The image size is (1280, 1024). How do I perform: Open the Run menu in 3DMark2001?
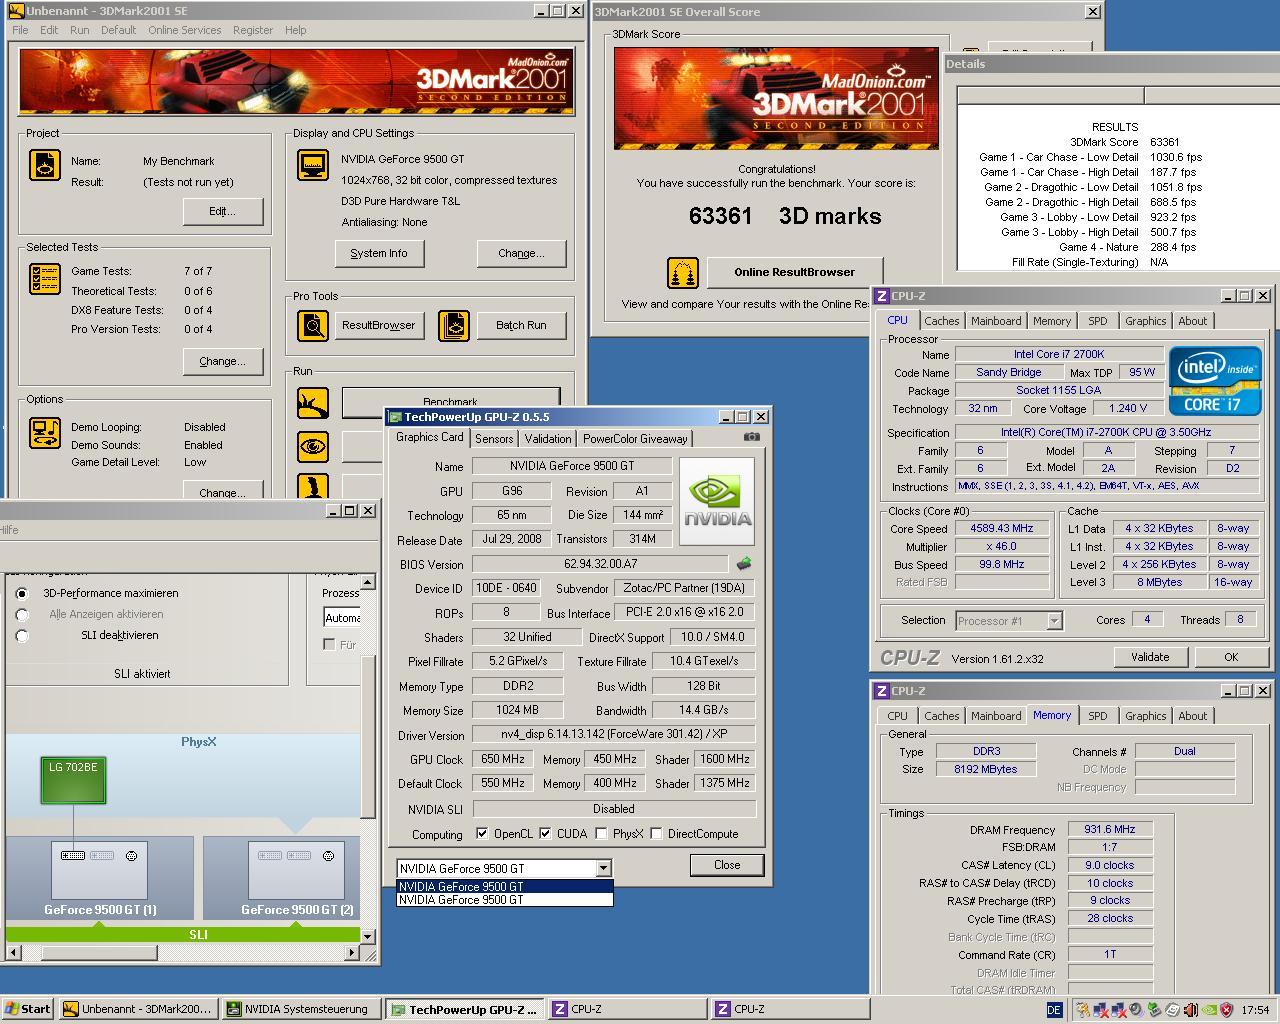click(x=79, y=30)
